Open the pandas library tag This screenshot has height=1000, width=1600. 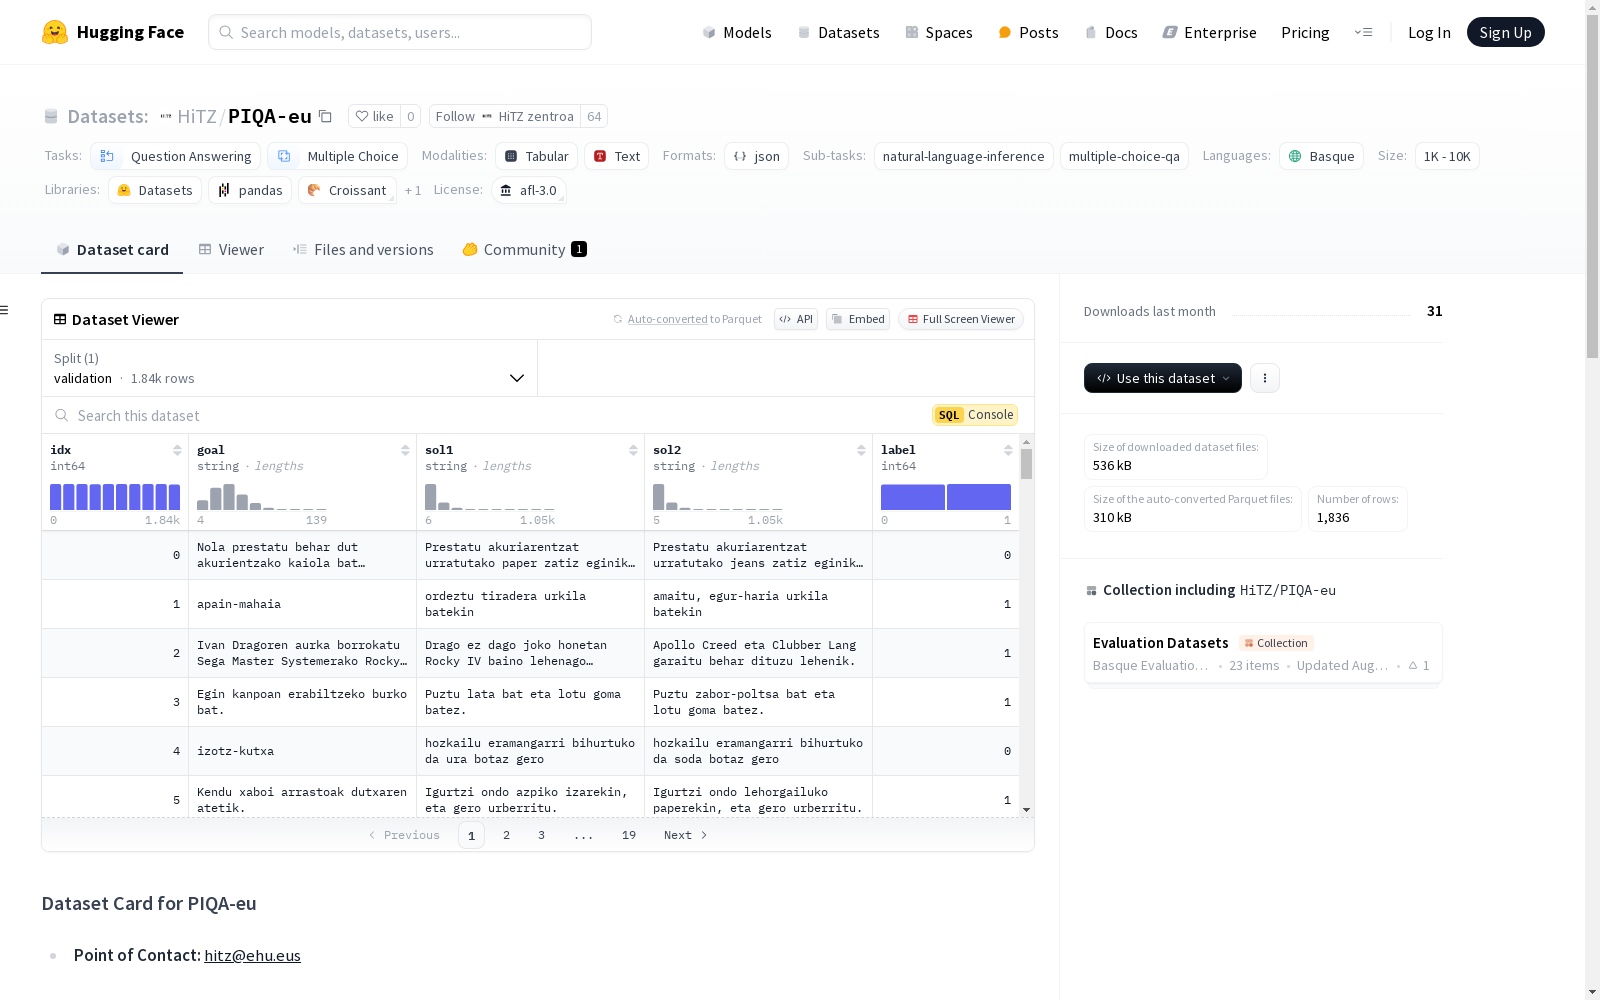(x=250, y=190)
